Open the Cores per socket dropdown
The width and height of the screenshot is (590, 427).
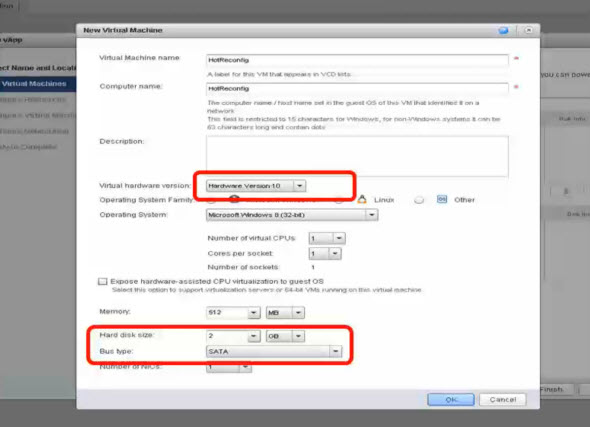325,254
